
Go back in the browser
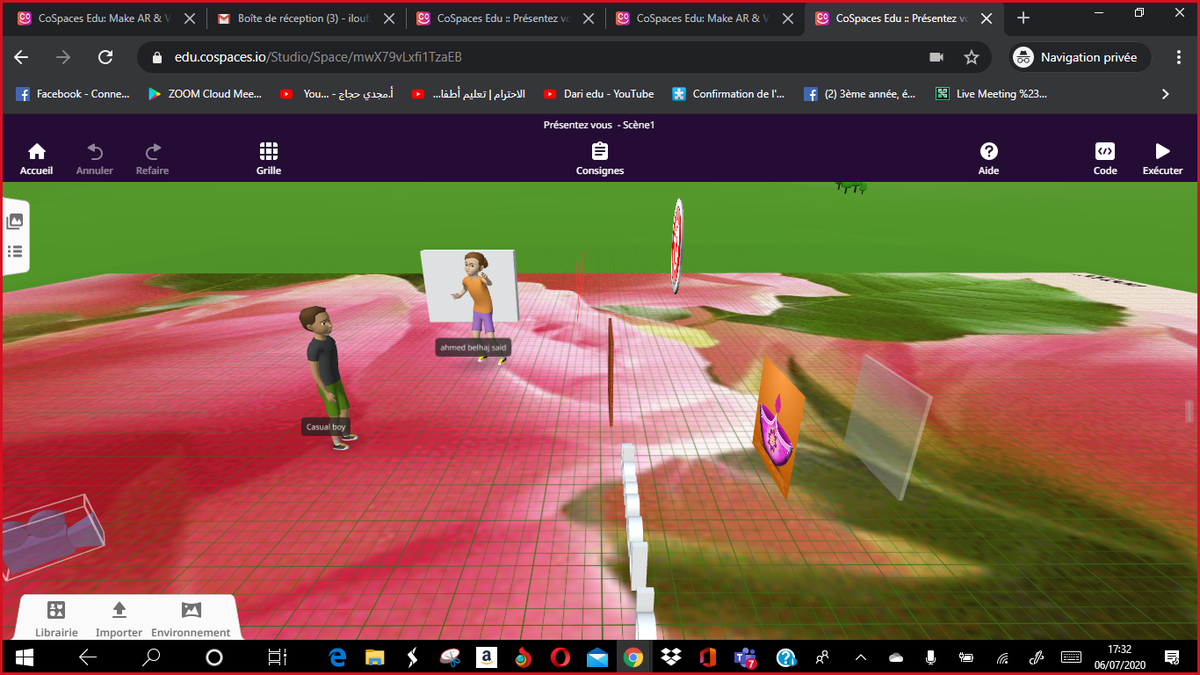pyautogui.click(x=21, y=57)
